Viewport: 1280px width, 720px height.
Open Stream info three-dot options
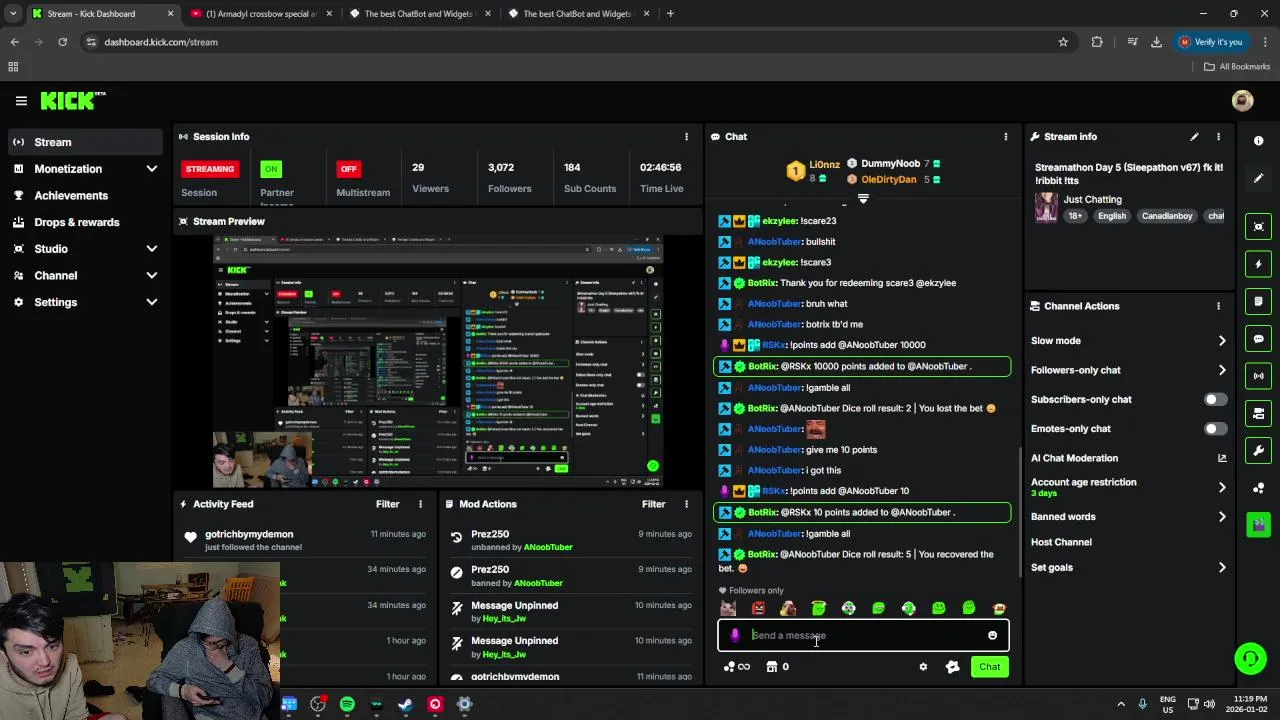point(1218,137)
